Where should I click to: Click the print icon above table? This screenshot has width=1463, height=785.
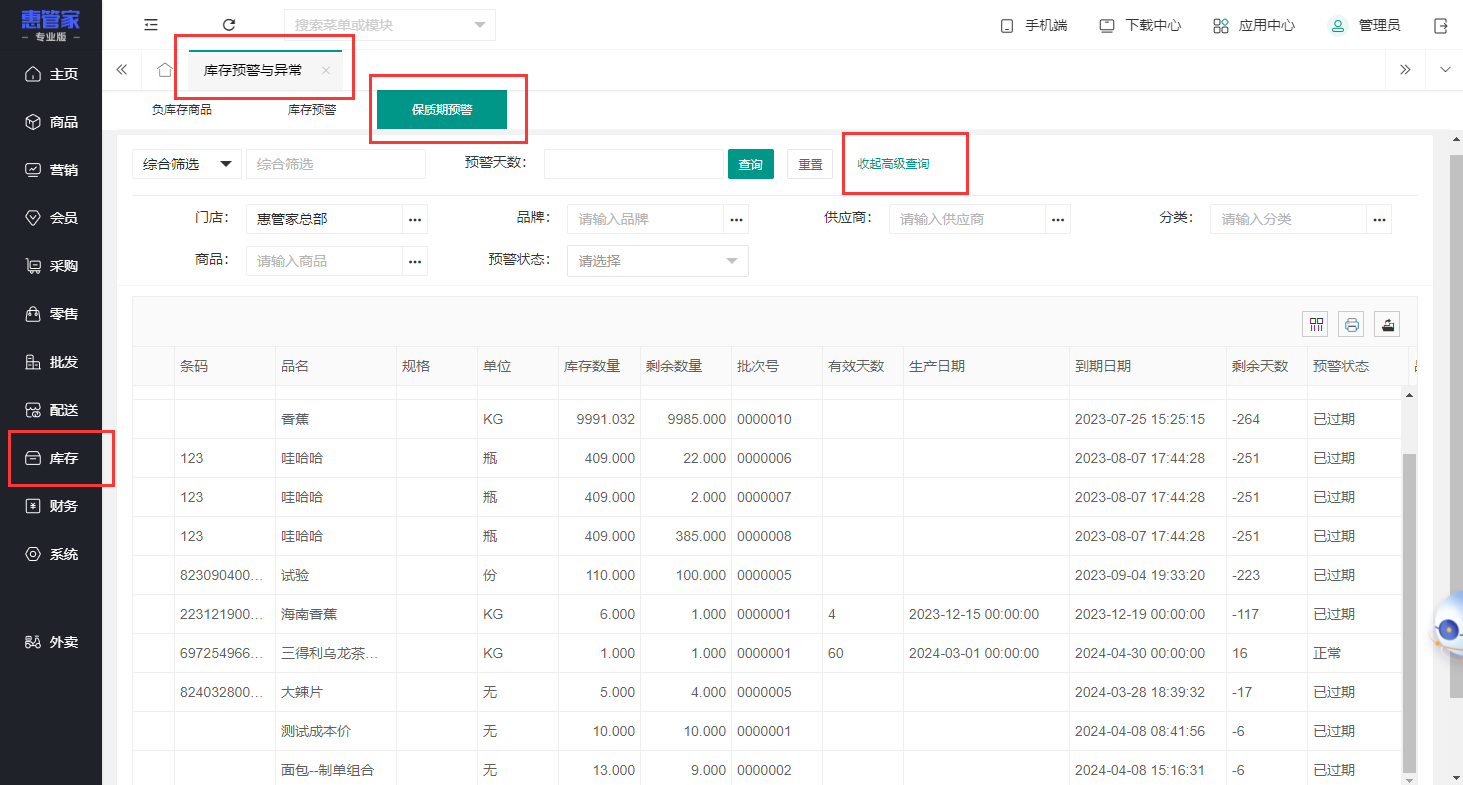pos(1352,324)
